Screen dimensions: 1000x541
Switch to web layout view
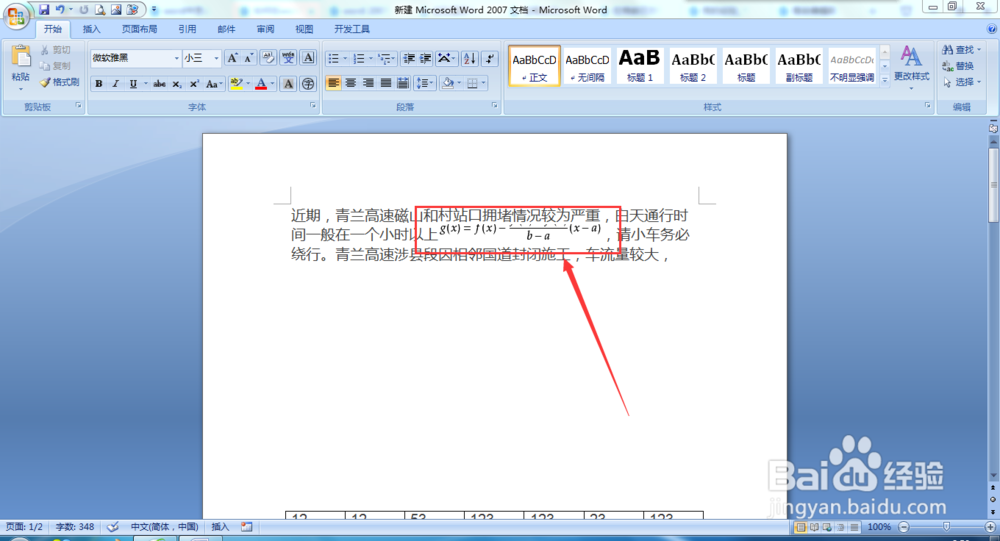tap(827, 527)
